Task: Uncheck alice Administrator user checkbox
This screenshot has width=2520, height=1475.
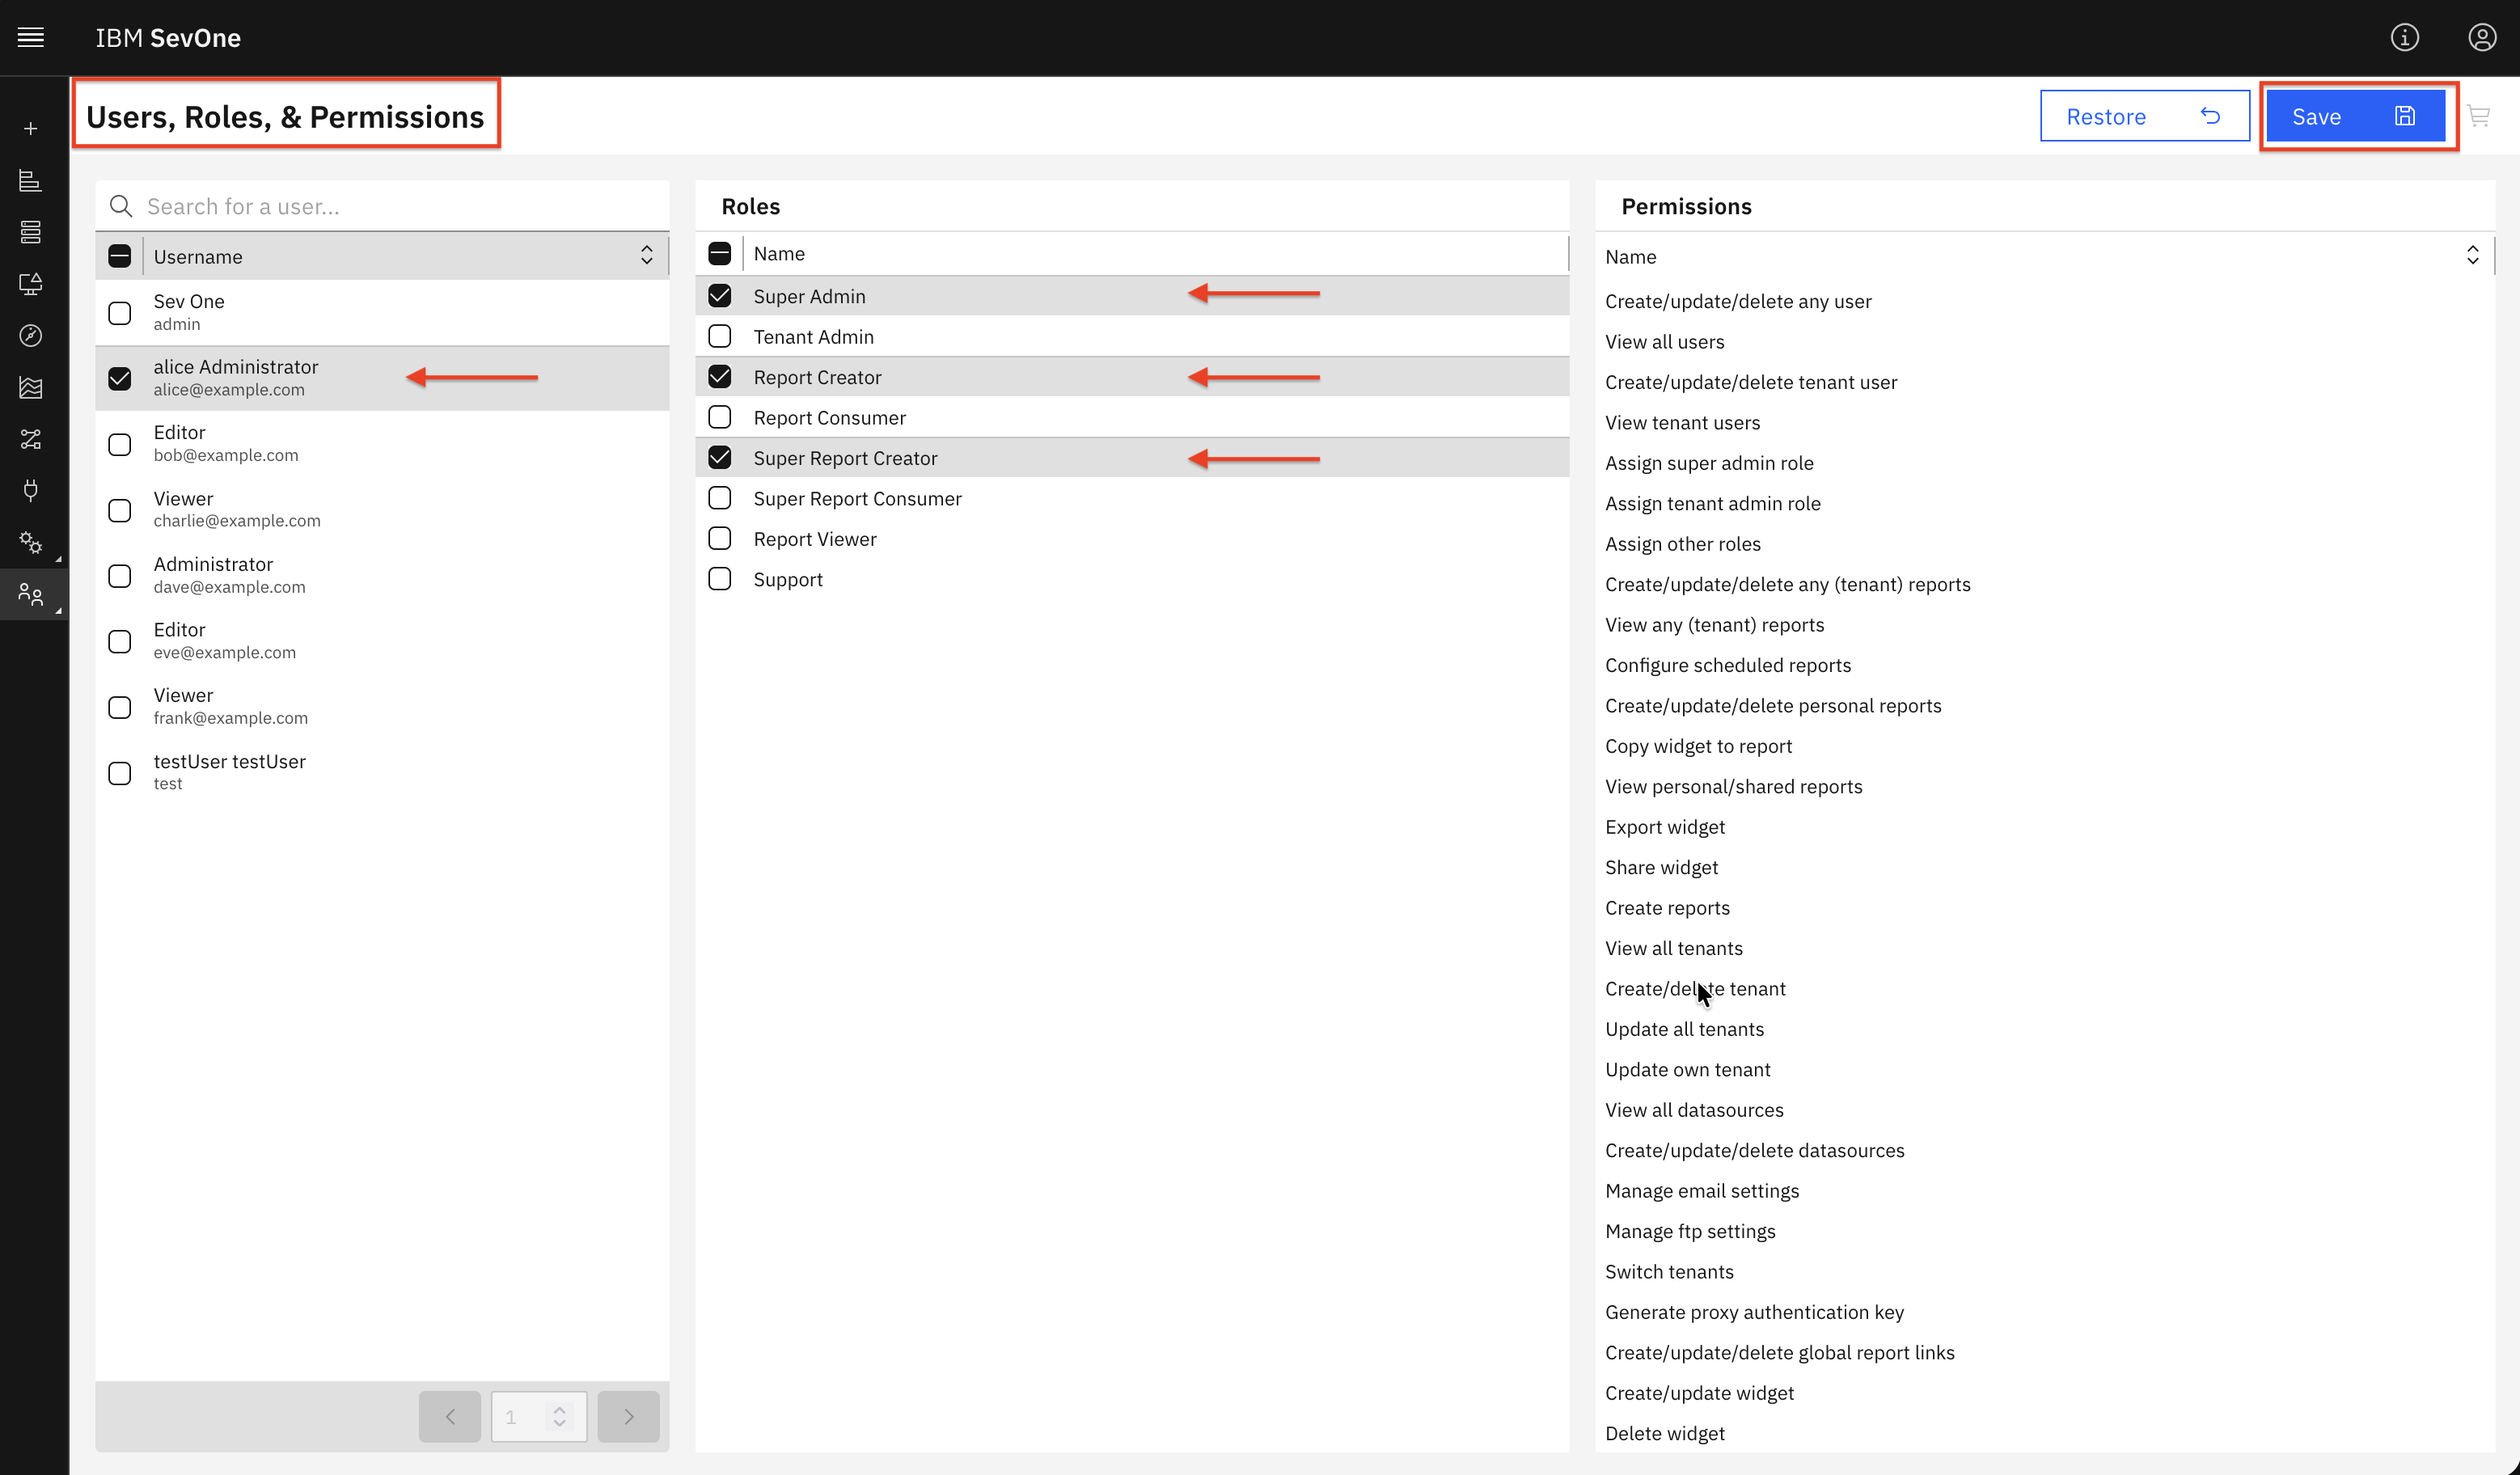Action: (119, 378)
